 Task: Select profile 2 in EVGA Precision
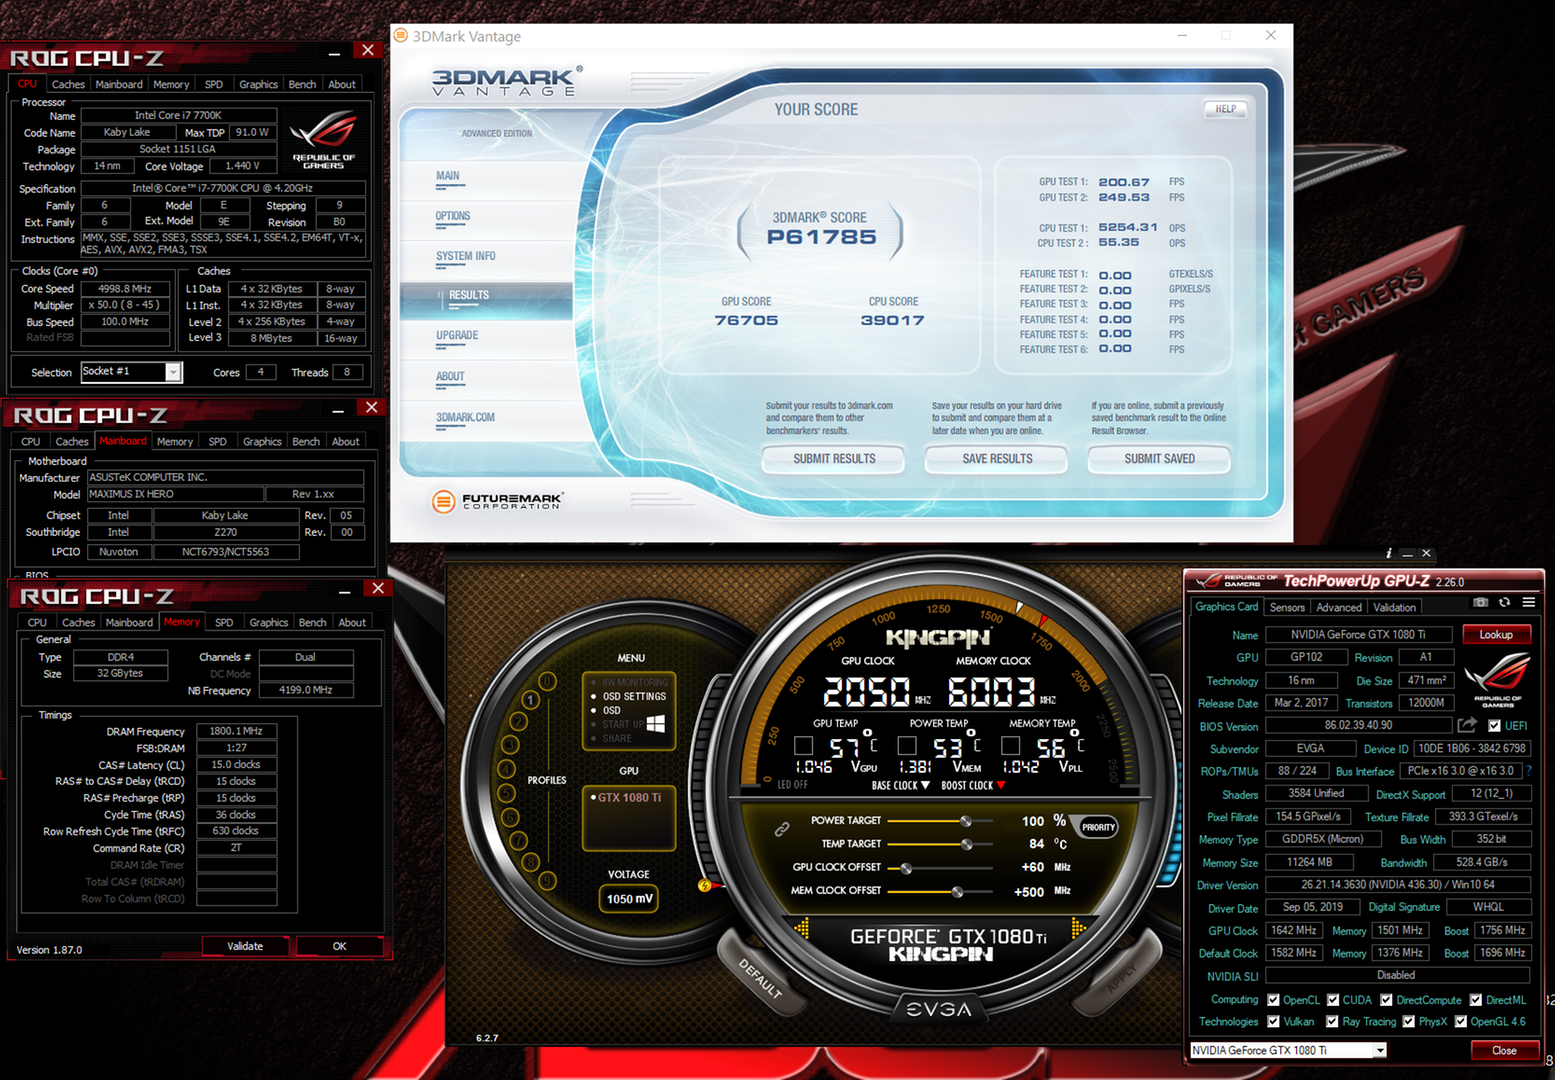518,722
